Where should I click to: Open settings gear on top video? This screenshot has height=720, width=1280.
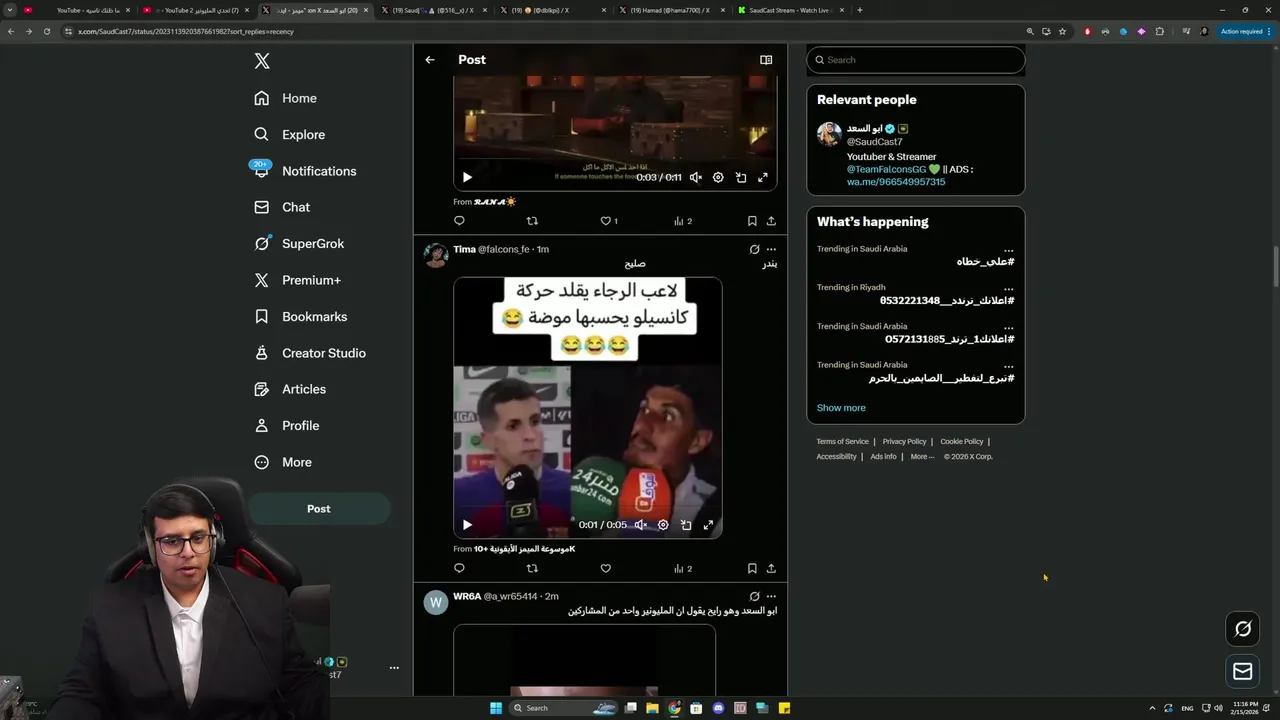tap(718, 177)
